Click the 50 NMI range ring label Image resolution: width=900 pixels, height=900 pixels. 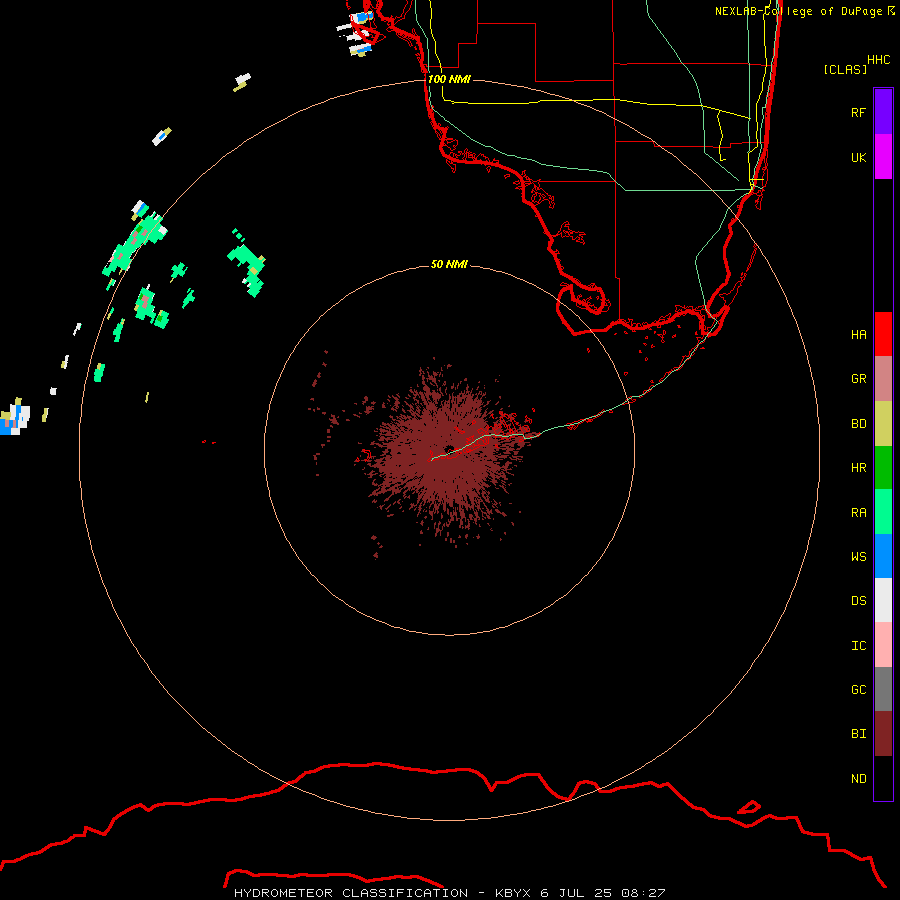(x=449, y=264)
